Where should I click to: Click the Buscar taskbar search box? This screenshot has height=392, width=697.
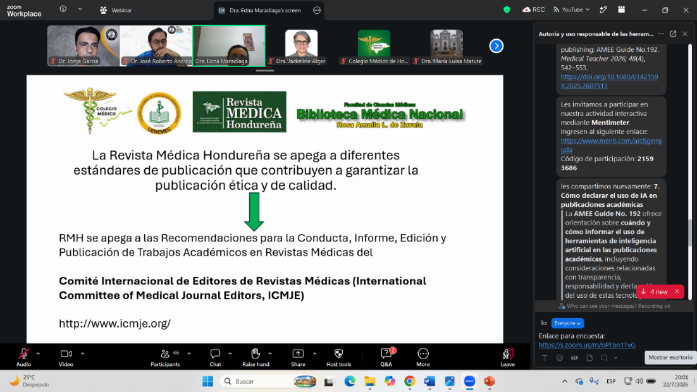[269, 381]
